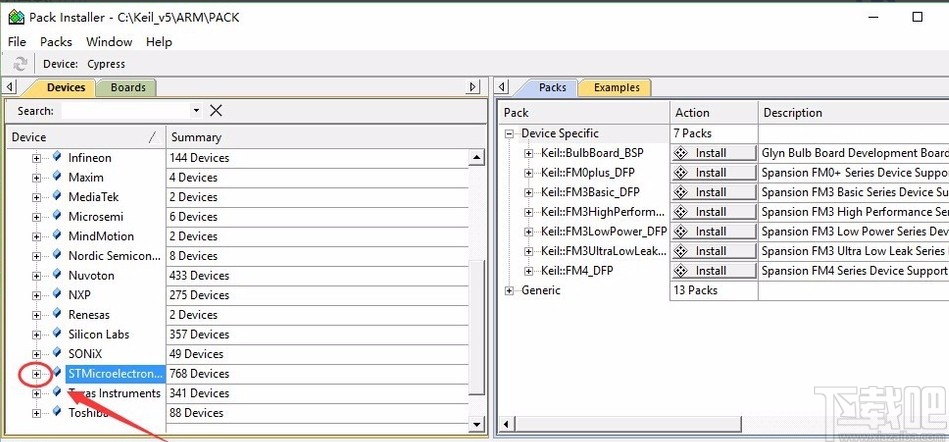This screenshot has width=949, height=442.
Task: Open the search history dropdown arrow
Action: click(x=195, y=111)
